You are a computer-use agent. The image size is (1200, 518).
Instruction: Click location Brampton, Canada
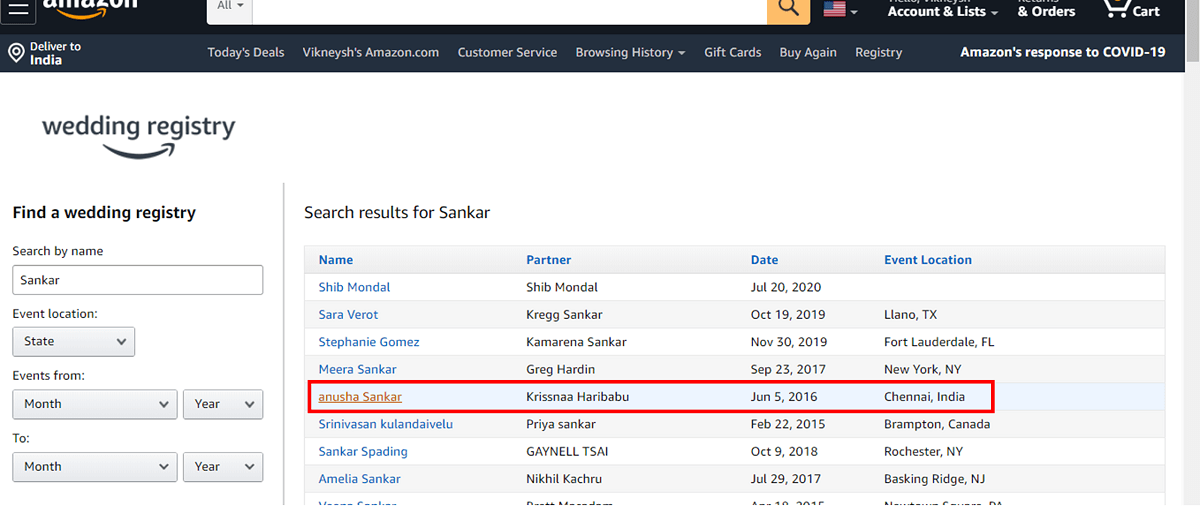[937, 424]
